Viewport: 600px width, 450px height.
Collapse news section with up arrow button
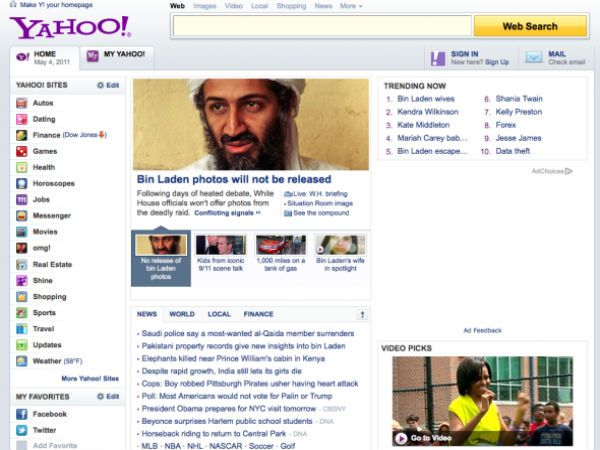(362, 314)
